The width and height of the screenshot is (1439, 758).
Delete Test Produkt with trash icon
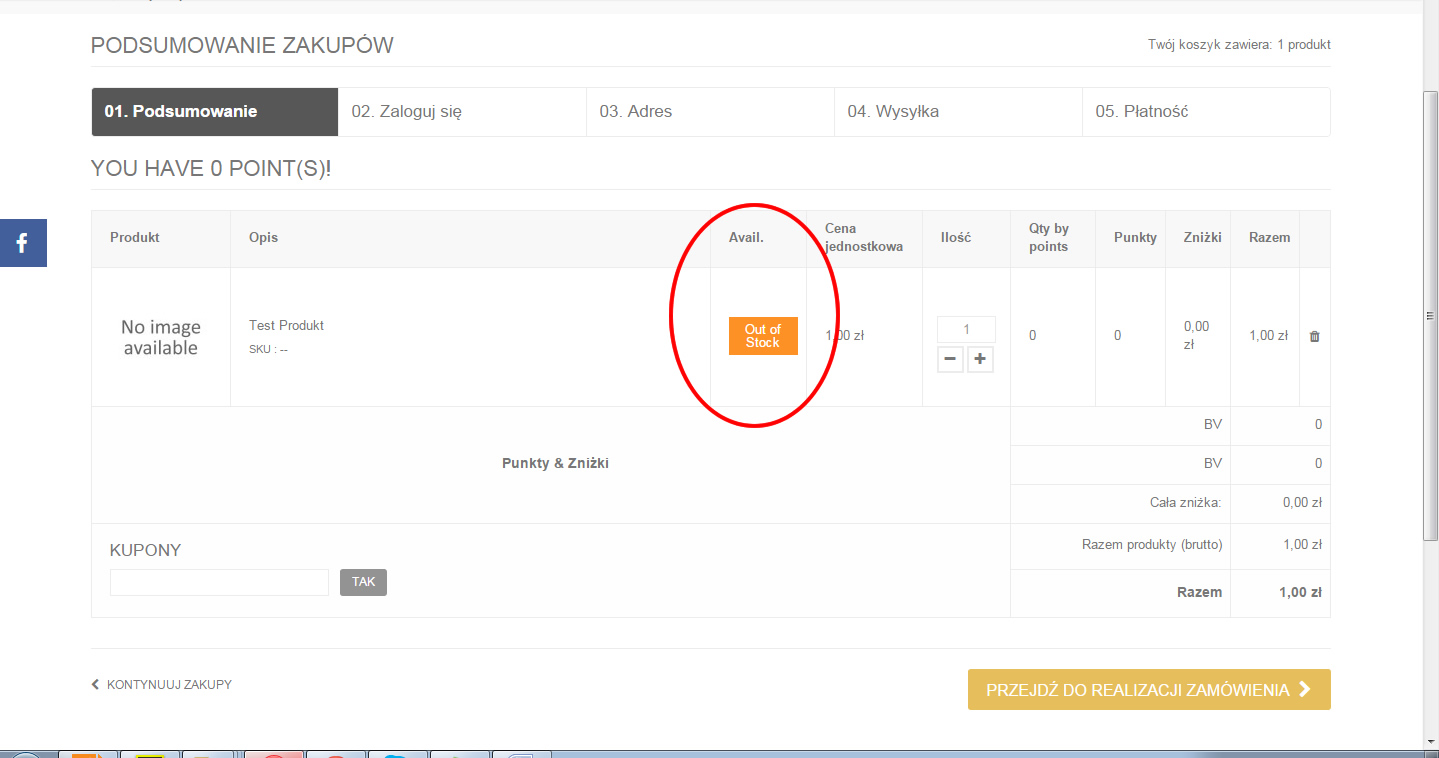point(1314,337)
